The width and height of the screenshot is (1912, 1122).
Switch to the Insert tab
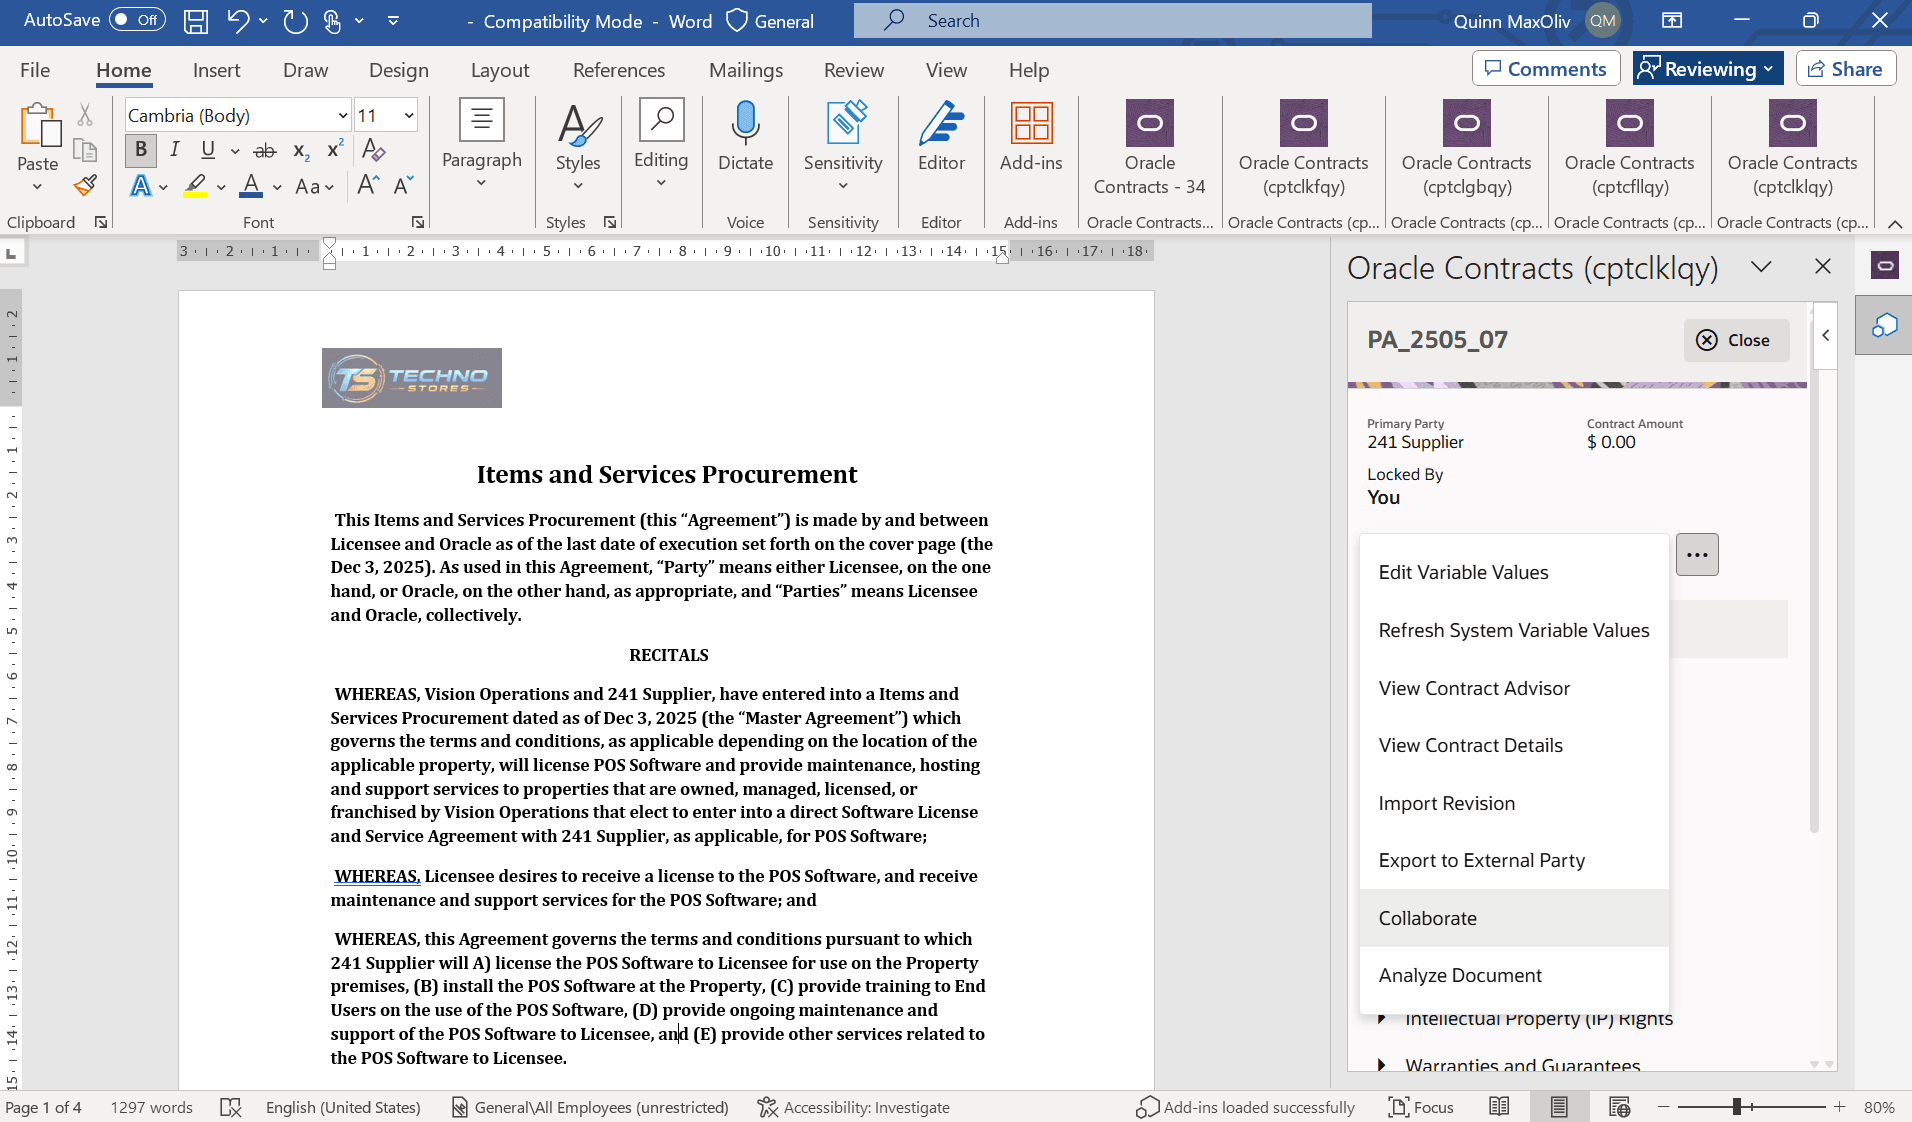point(216,70)
